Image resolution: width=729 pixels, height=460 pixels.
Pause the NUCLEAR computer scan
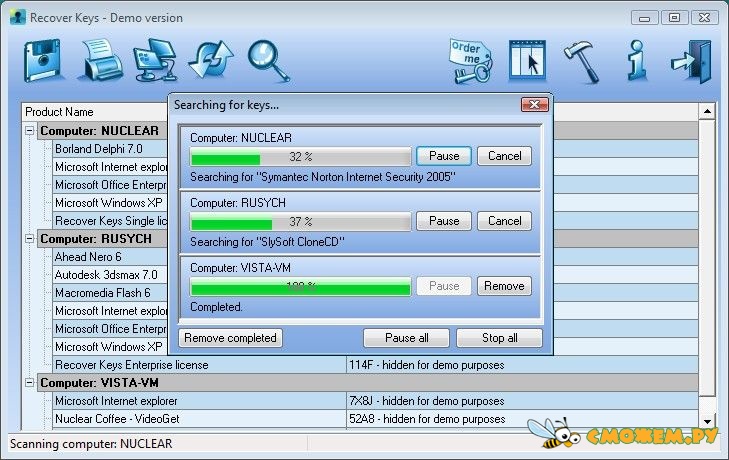pos(444,156)
